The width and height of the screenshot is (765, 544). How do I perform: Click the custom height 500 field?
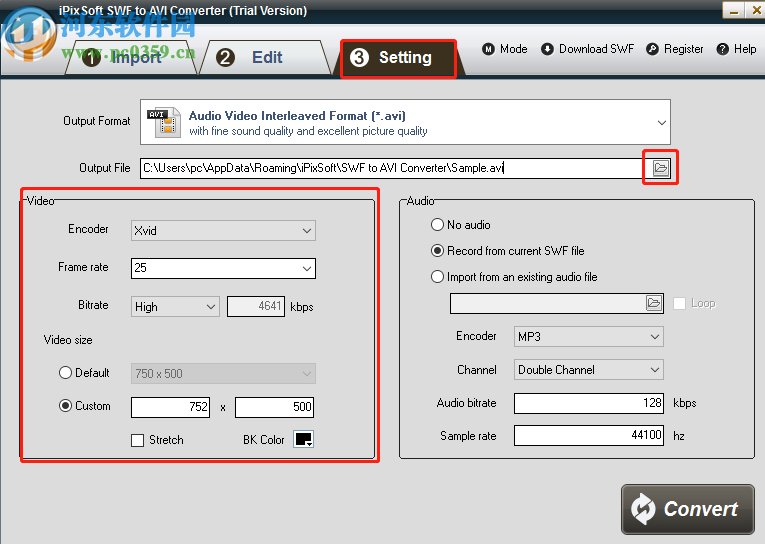[x=274, y=407]
